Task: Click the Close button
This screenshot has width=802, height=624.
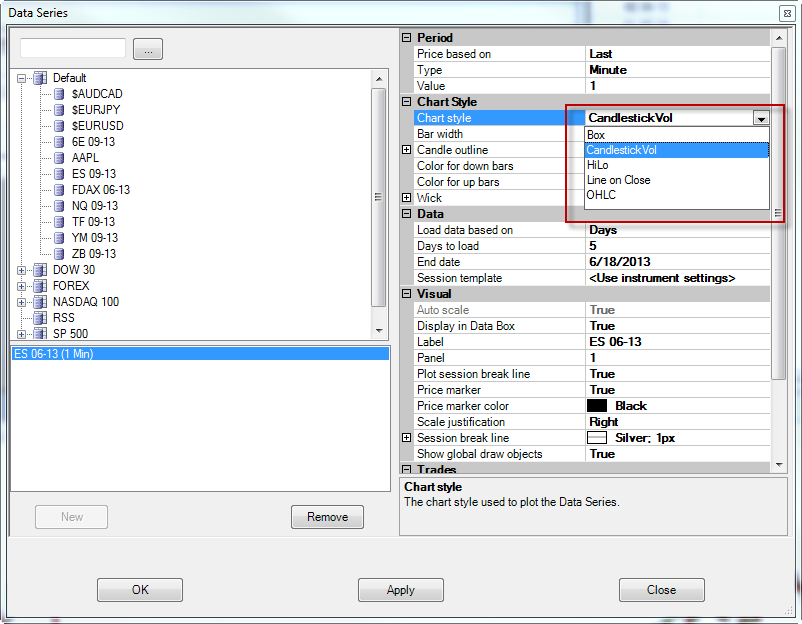Action: [661, 590]
